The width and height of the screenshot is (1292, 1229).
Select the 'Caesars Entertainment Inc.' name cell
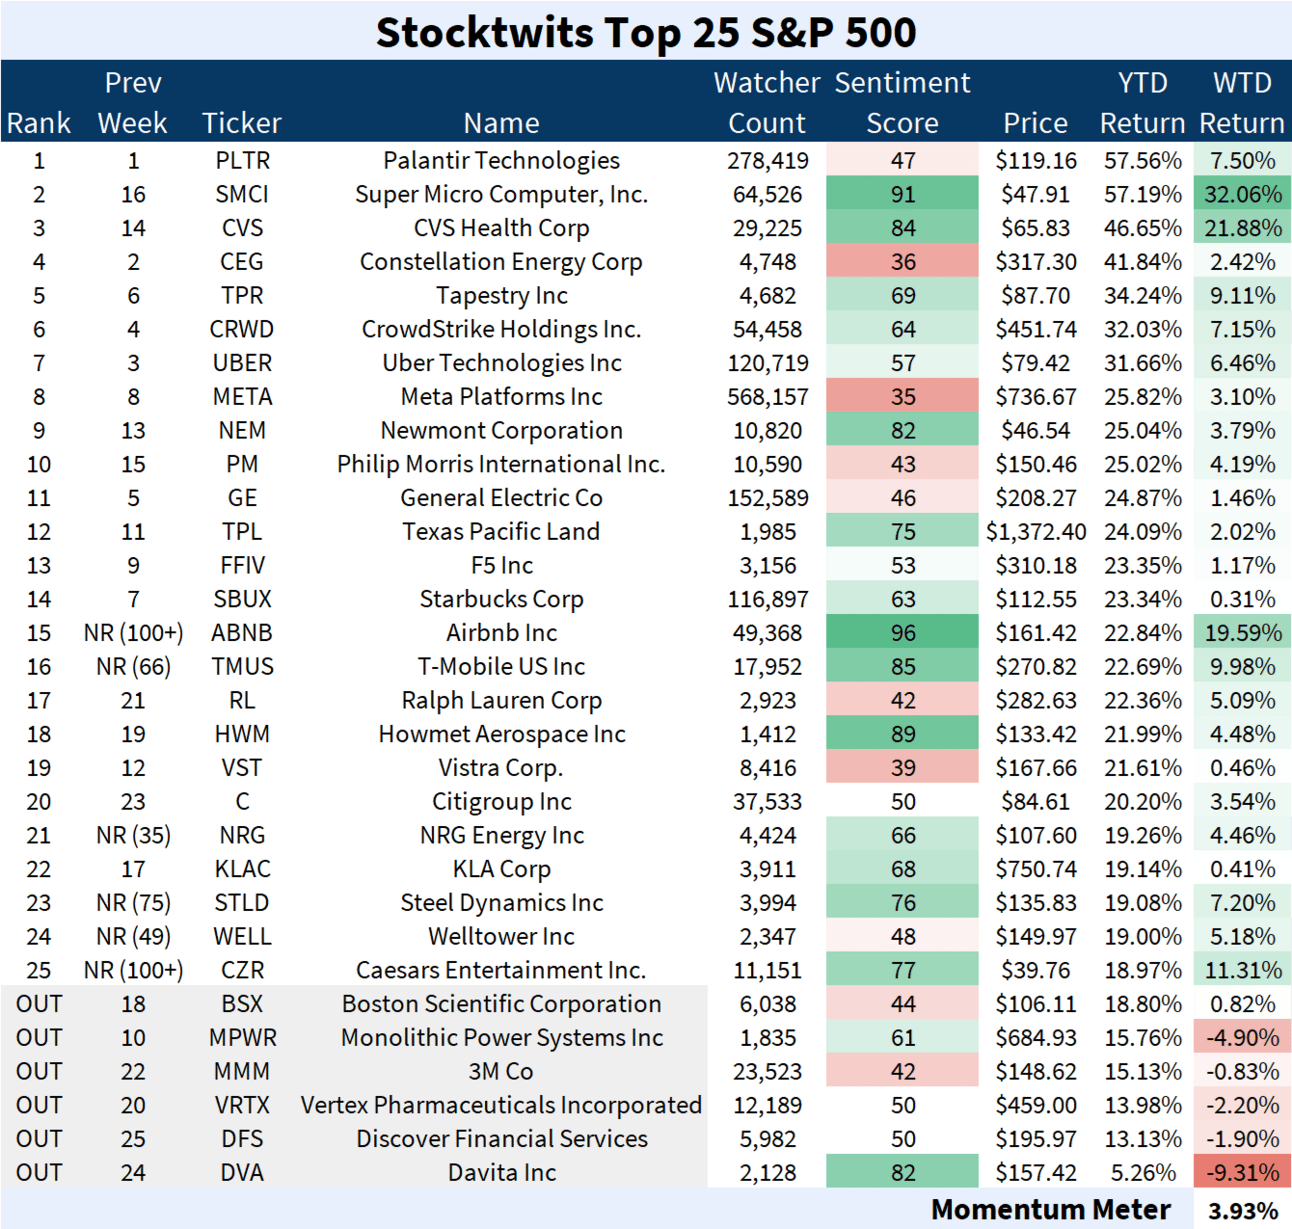pos(502,971)
